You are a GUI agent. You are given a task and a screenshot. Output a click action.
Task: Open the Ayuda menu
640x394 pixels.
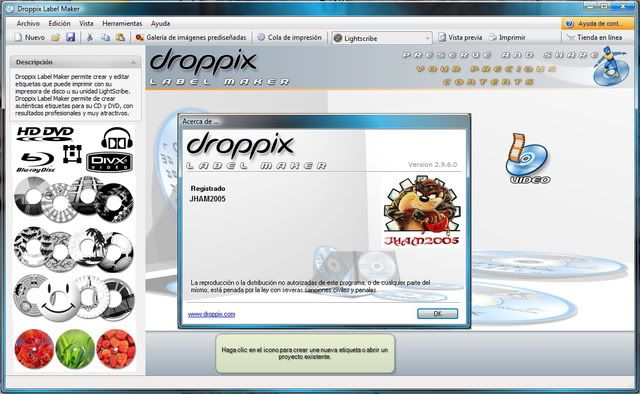point(160,23)
